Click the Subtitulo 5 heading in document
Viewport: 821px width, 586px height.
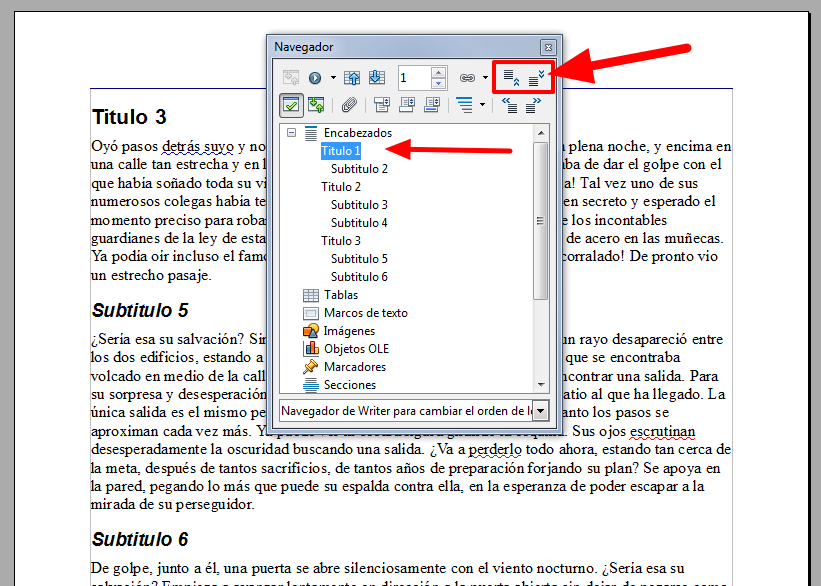(x=140, y=311)
